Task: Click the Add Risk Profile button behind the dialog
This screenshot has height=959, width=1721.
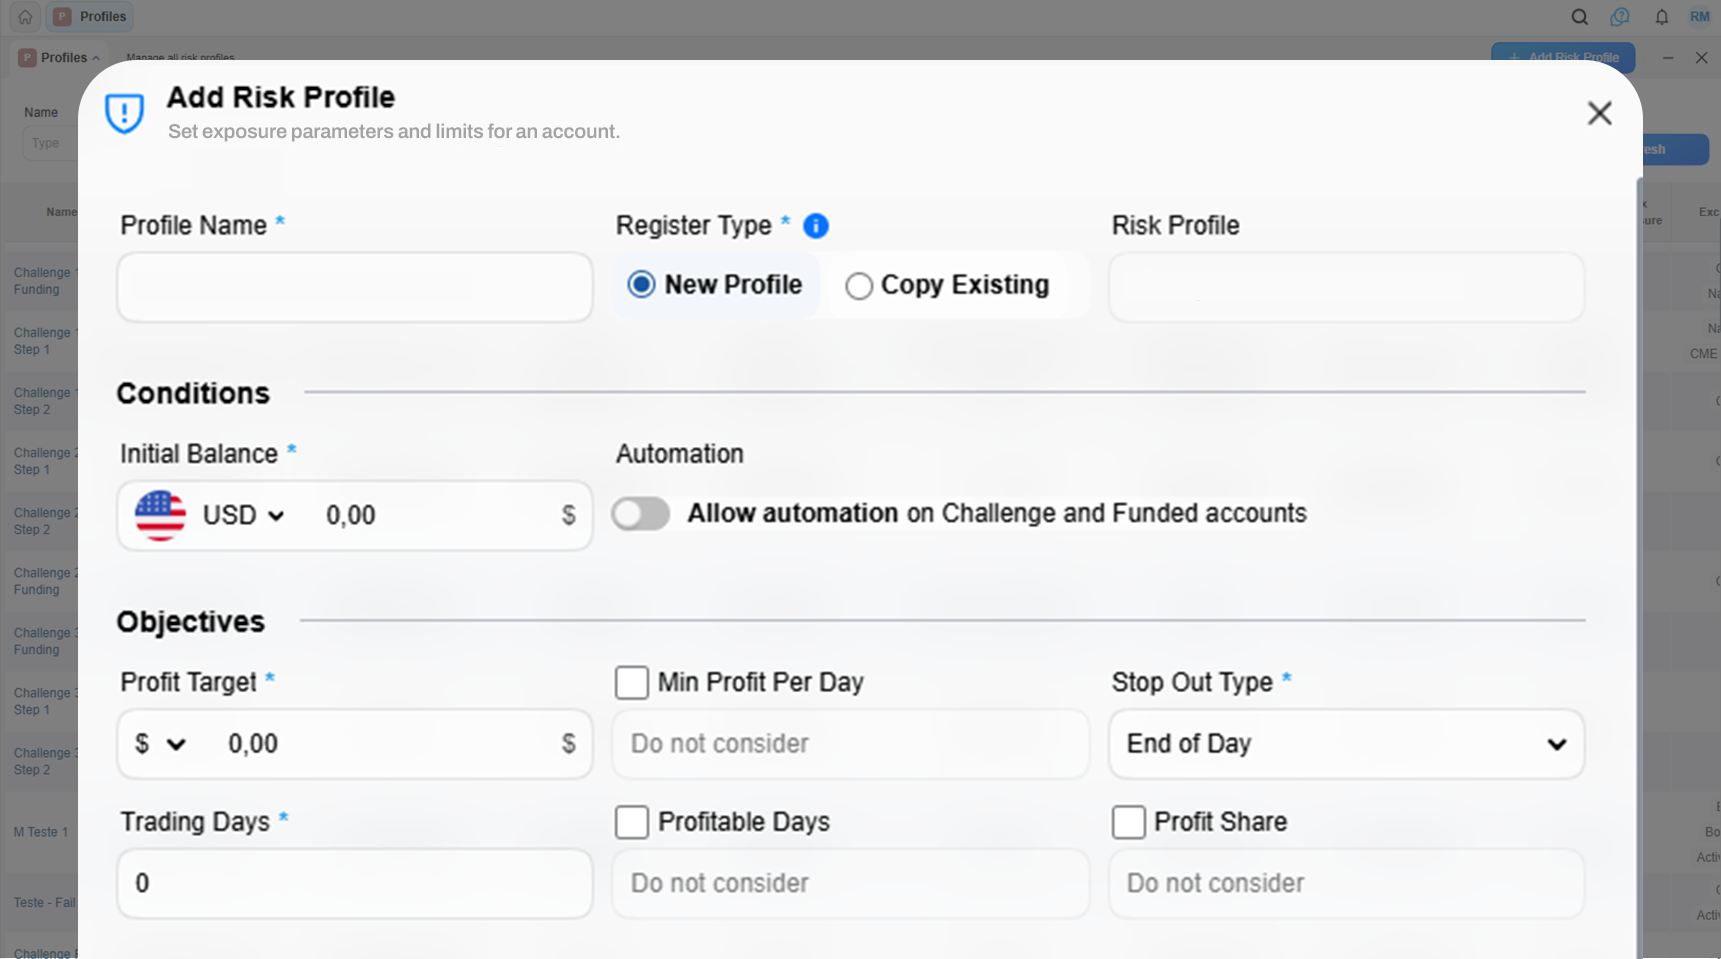Action: (x=1563, y=57)
